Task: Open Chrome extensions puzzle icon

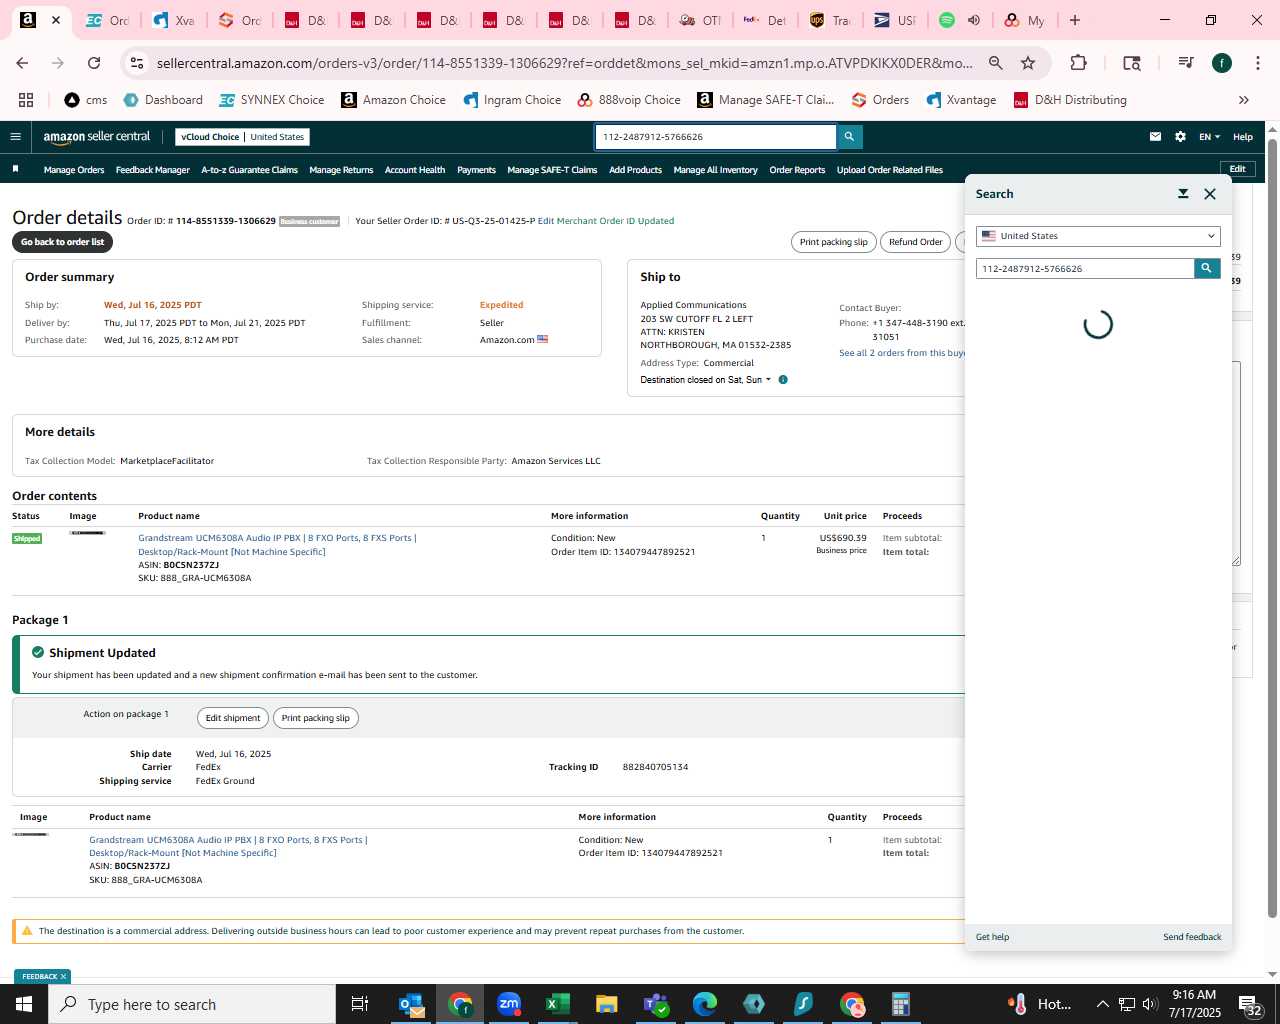Action: point(1078,63)
